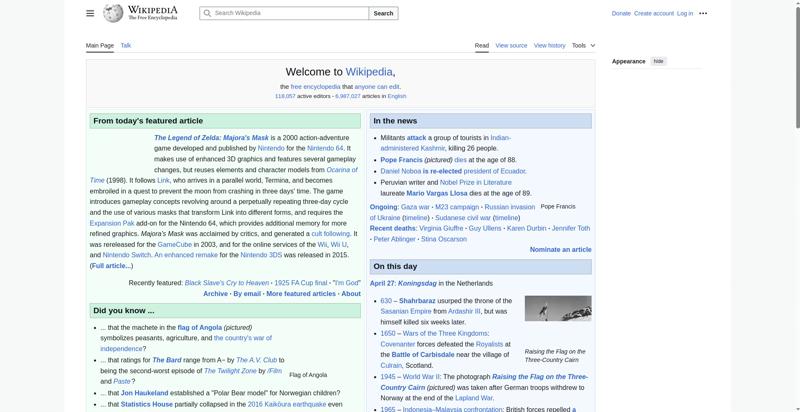The width and height of the screenshot is (800, 412).
Task: Open the Jon Haukeland link
Action: pyautogui.click(x=144, y=393)
